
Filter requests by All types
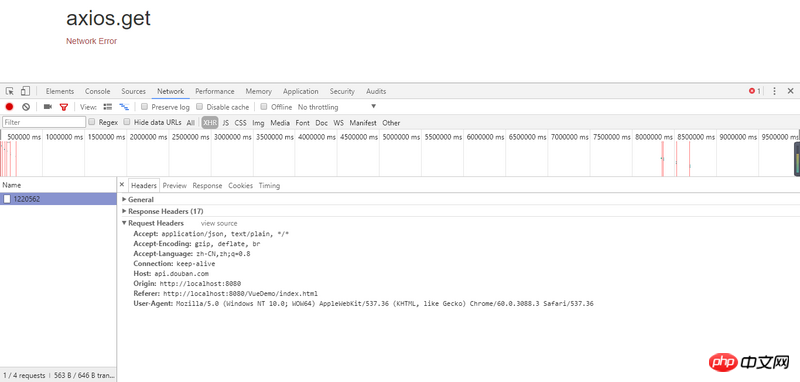(190, 123)
